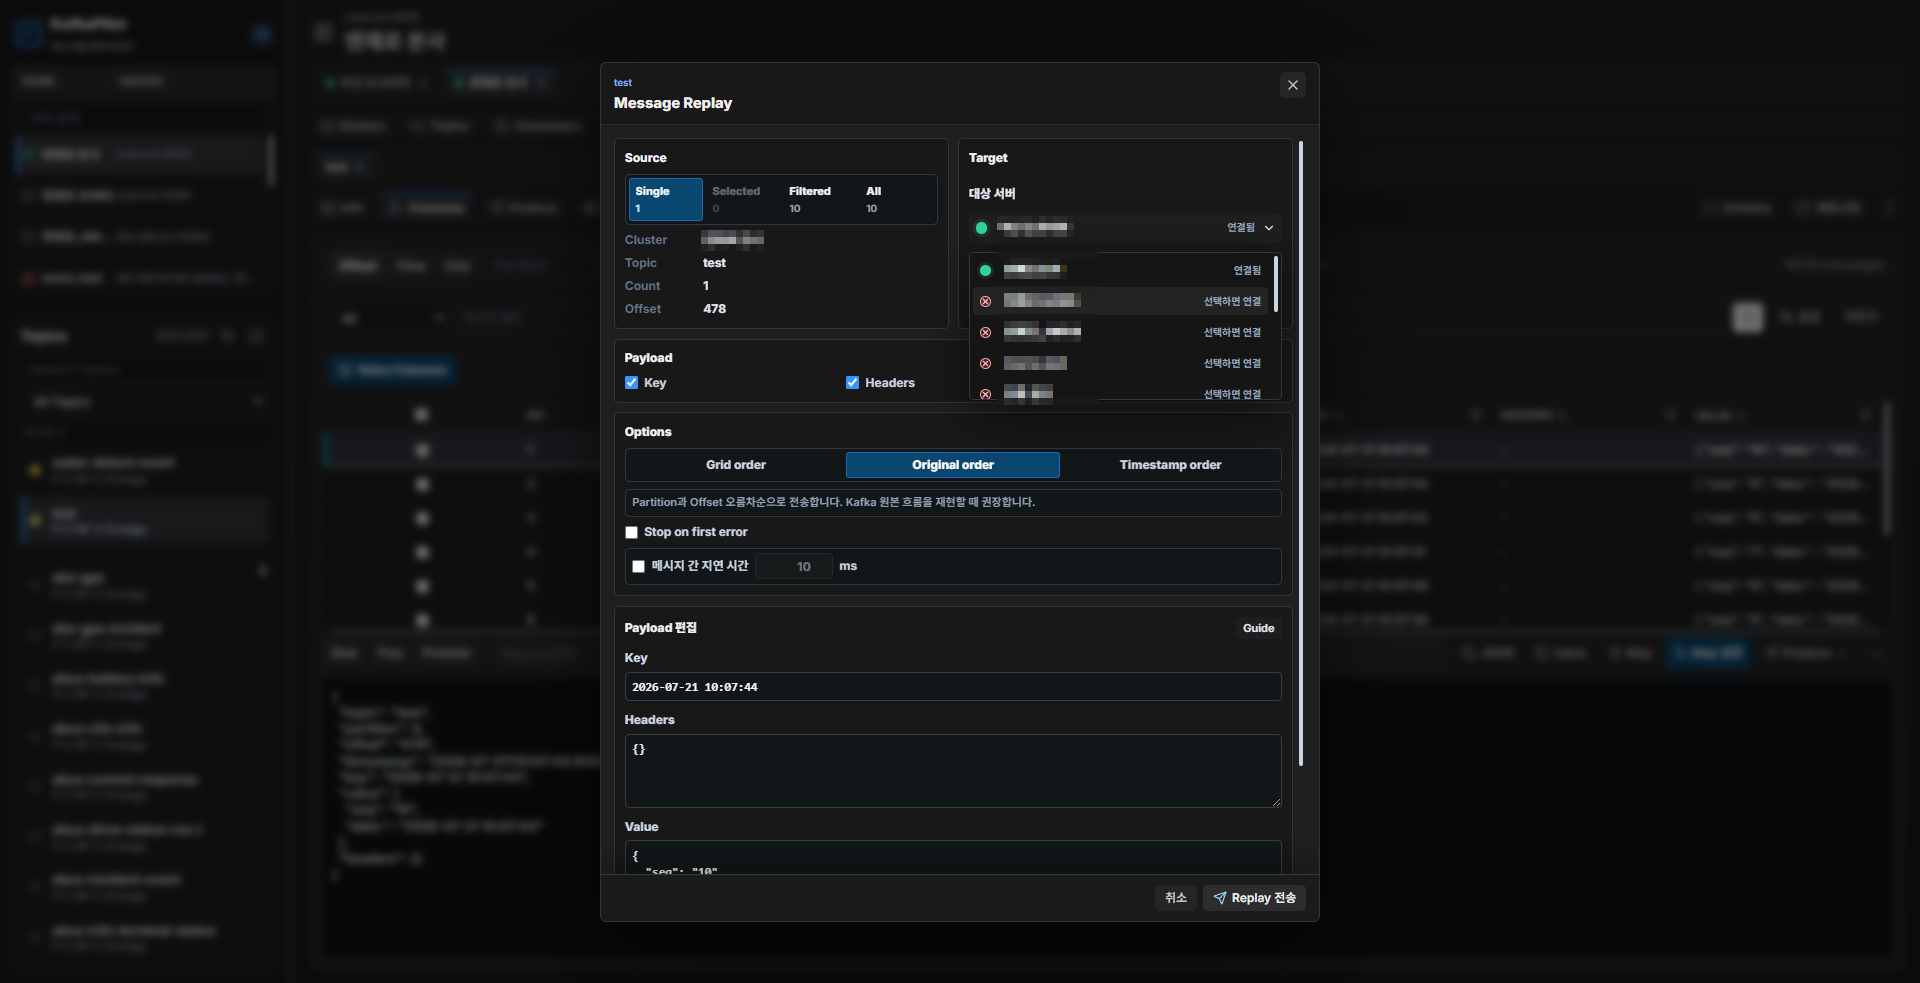Open the Payload 편집 Guide
Image resolution: width=1920 pixels, height=983 pixels.
1258,628
